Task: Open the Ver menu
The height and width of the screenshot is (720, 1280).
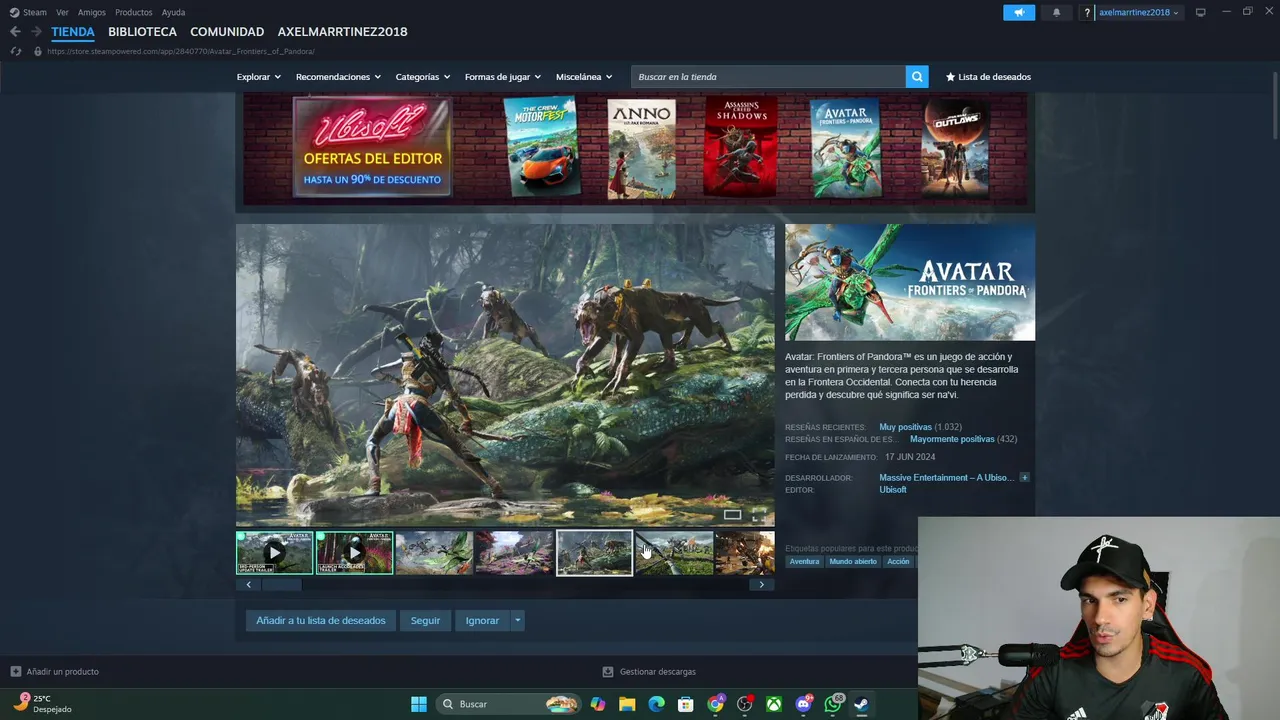Action: pos(62,12)
